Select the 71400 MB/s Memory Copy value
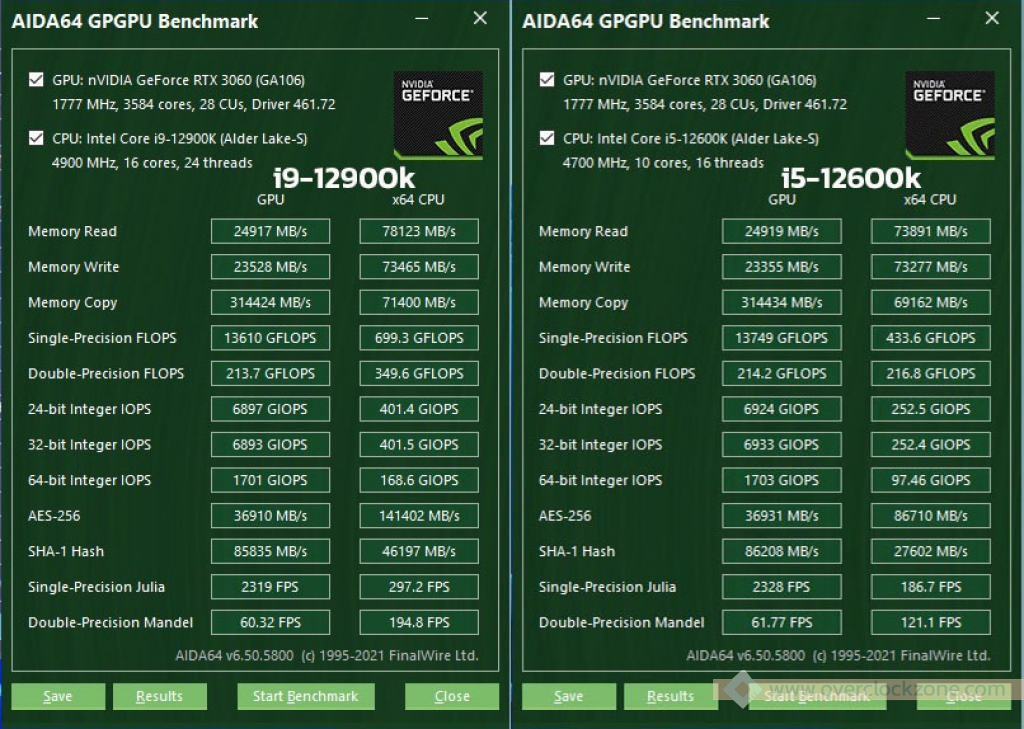1024x729 pixels. 419,302
